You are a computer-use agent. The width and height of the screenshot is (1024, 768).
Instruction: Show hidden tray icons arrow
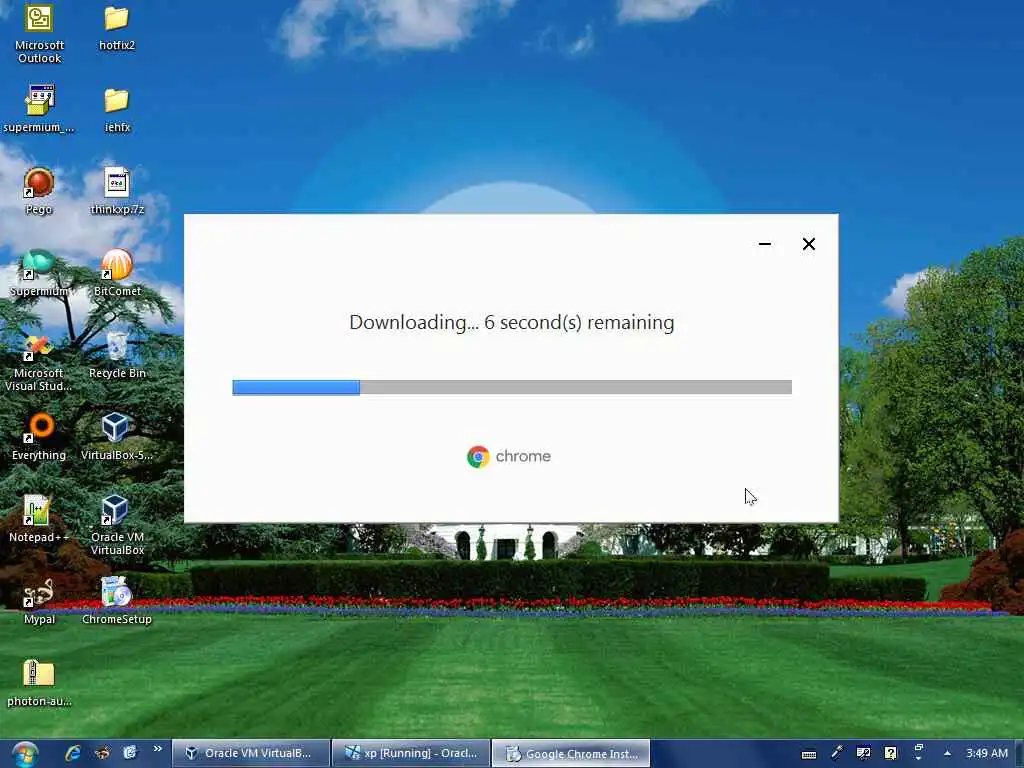[x=947, y=753]
